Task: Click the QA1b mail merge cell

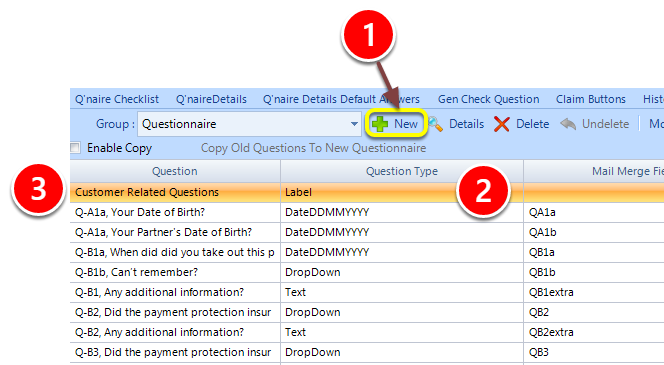Action: (x=594, y=232)
